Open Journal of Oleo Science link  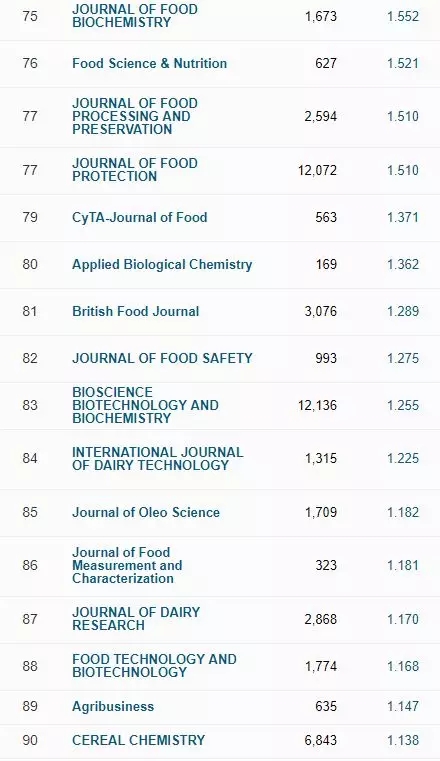click(x=146, y=512)
